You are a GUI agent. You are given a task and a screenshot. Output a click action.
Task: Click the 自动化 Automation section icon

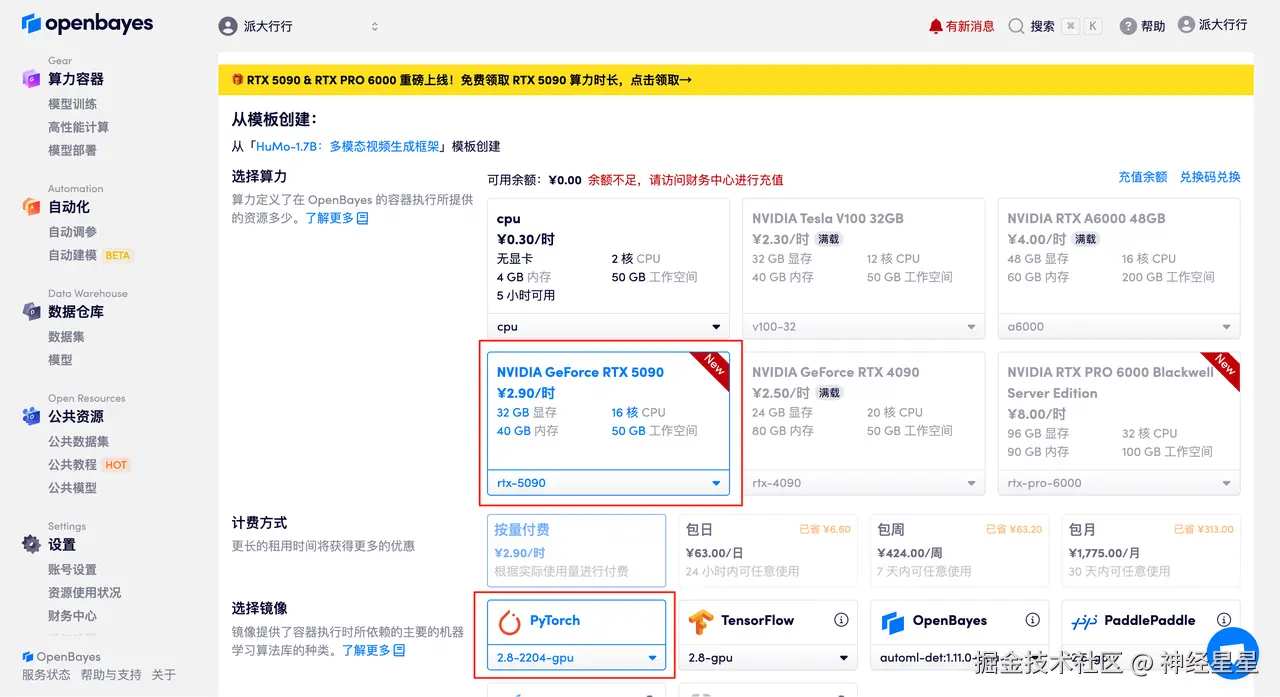pyautogui.click(x=31, y=206)
